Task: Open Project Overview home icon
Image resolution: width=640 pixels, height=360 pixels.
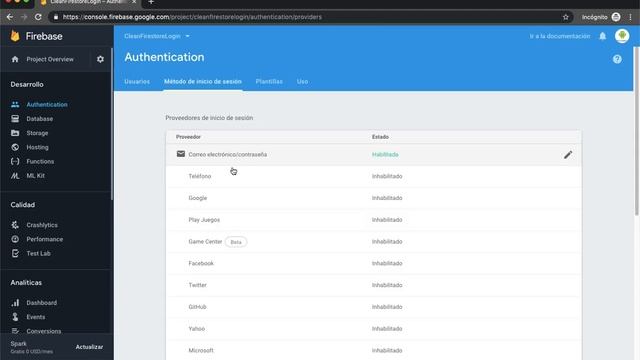Action: tap(15, 59)
